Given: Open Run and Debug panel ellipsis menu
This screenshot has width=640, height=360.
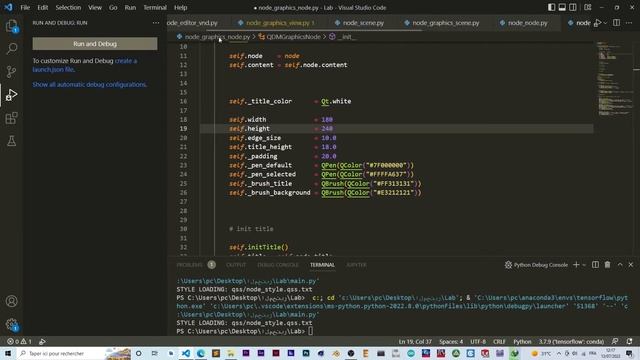Looking at the screenshot, I should [x=156, y=23].
